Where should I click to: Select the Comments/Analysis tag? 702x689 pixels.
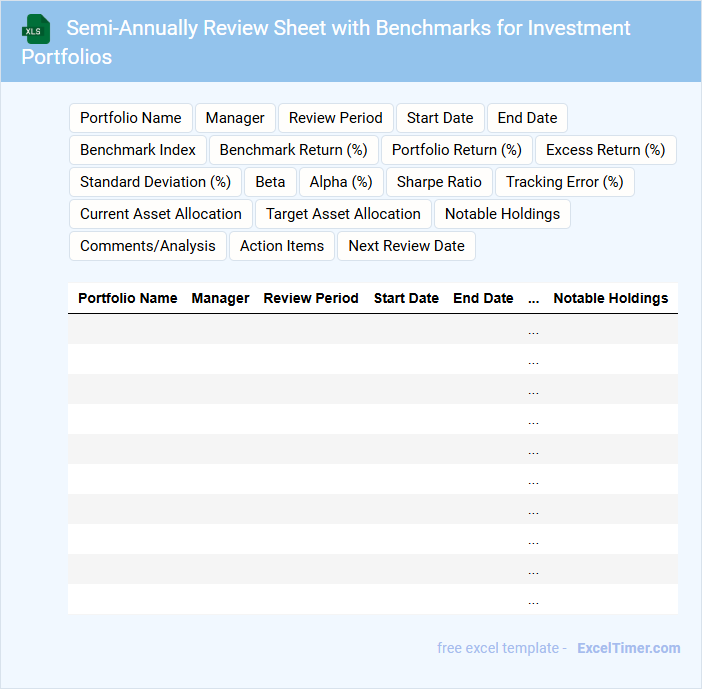point(148,246)
